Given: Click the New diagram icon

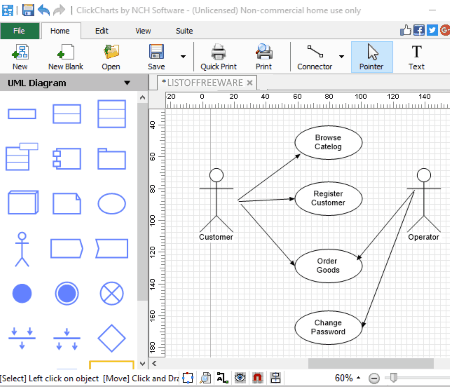Looking at the screenshot, I should click(20, 57).
